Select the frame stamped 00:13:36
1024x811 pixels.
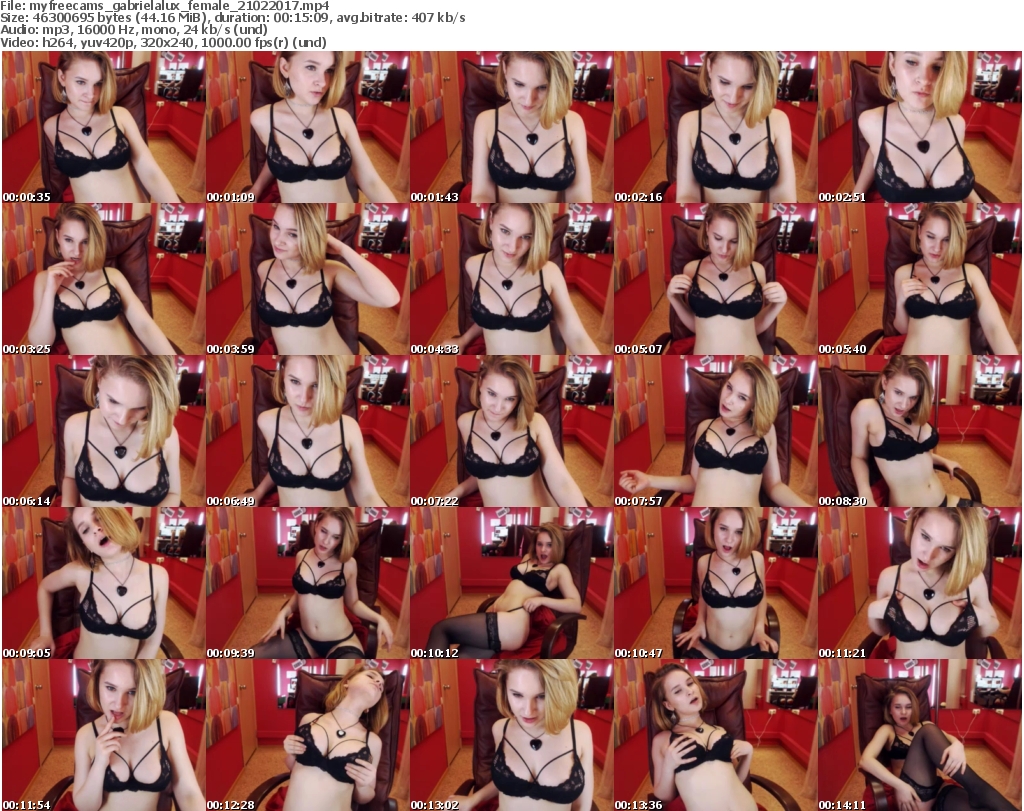pos(715,735)
